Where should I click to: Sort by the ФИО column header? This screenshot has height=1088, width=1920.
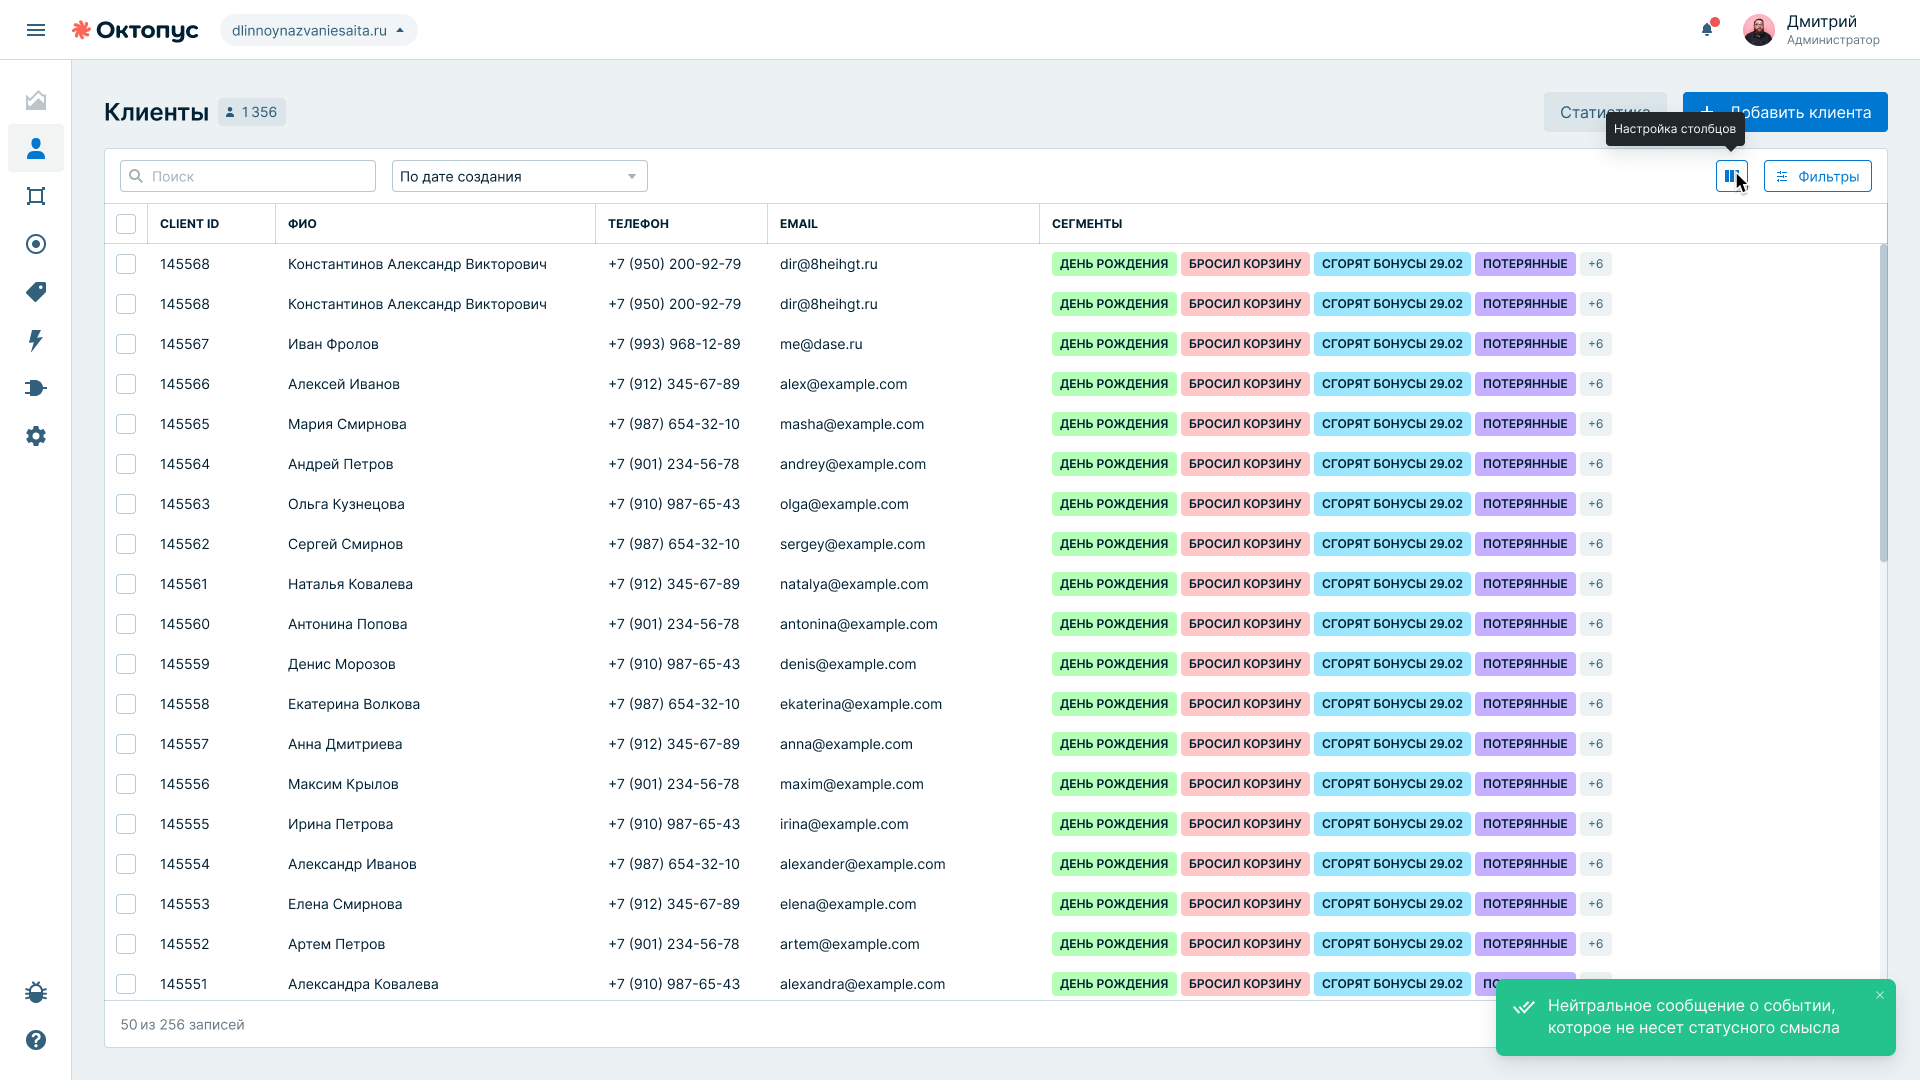(302, 224)
